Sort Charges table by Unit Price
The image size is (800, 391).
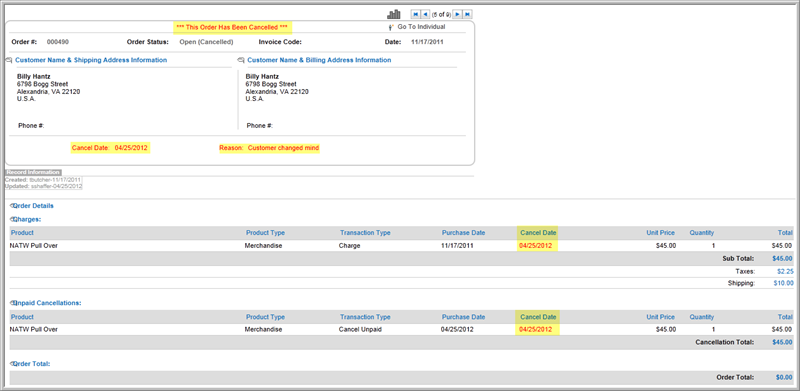[x=660, y=233]
